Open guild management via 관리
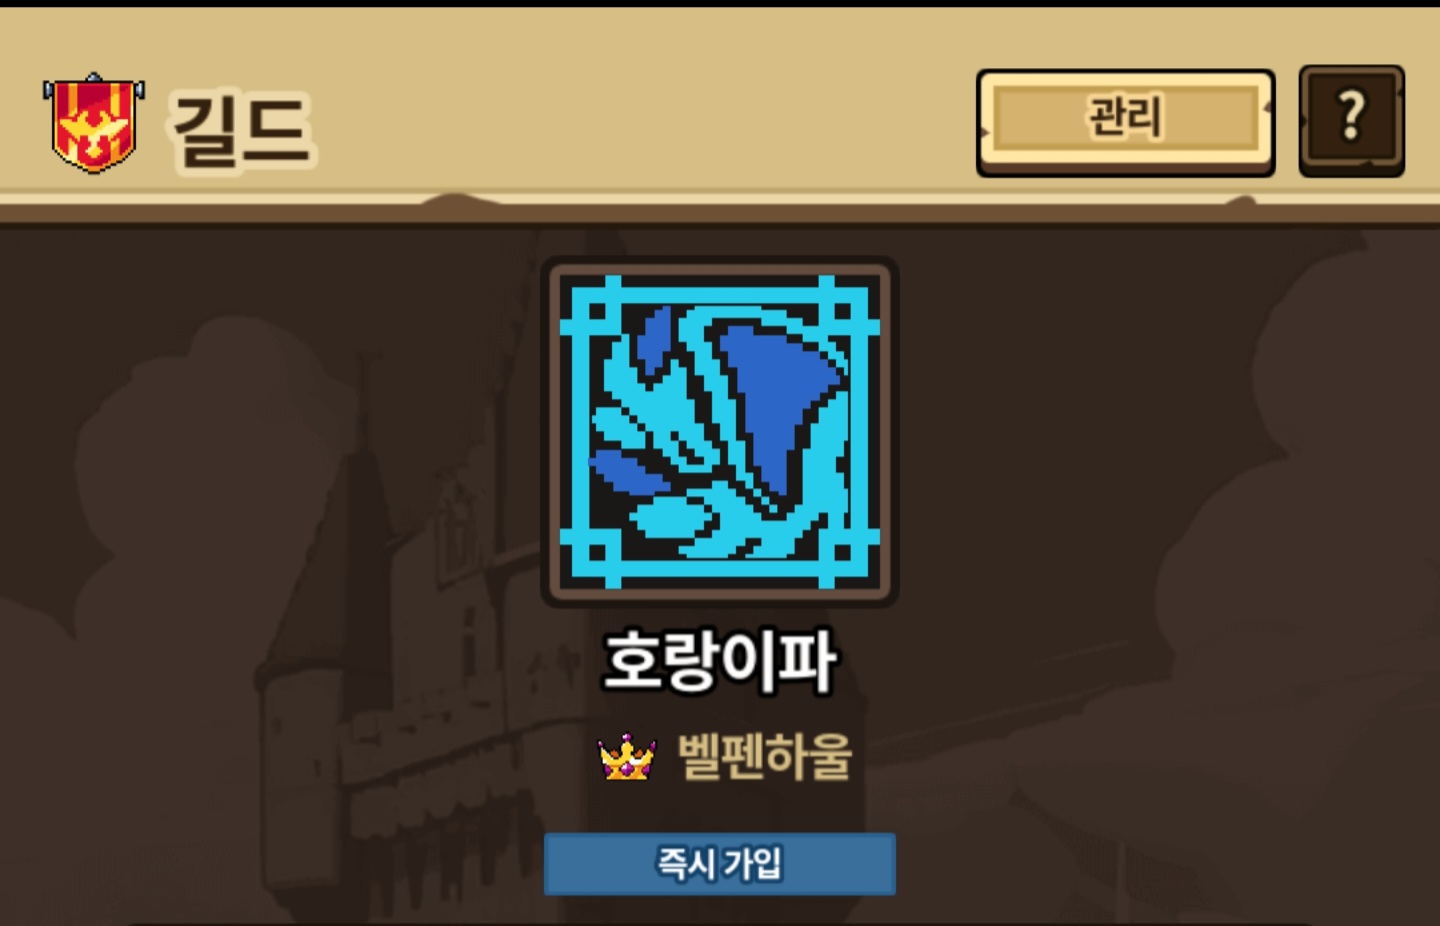This screenshot has width=1440, height=926. [x=1125, y=122]
